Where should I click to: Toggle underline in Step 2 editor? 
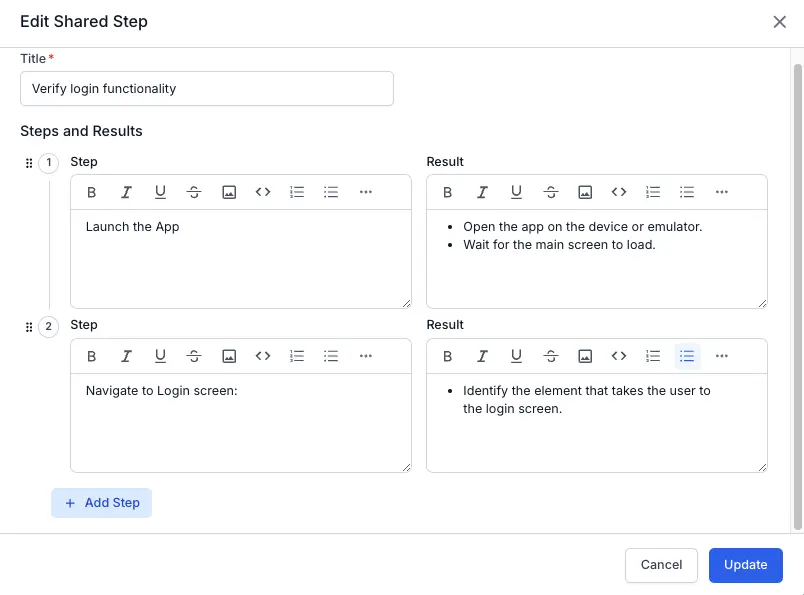point(160,356)
